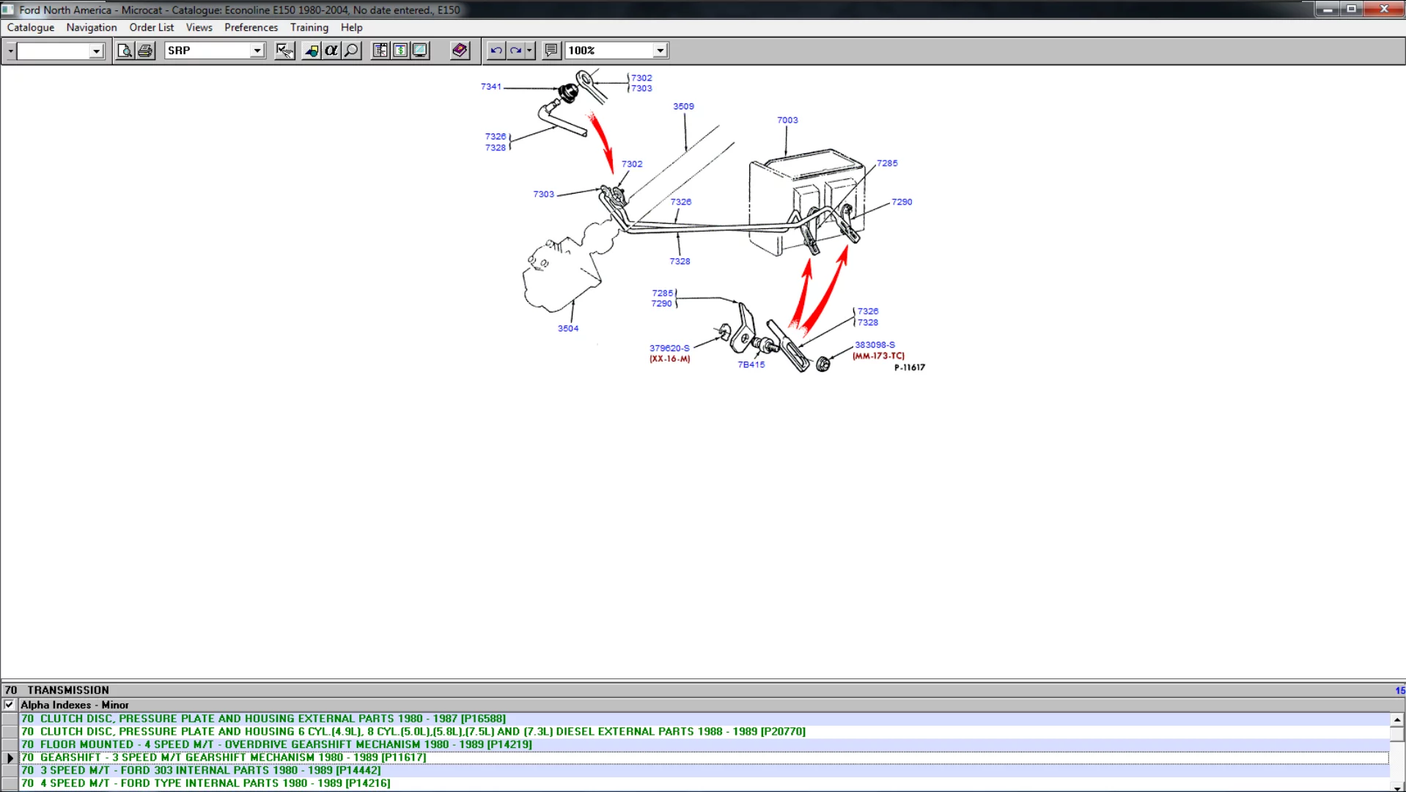The width and height of the screenshot is (1406, 792).
Task: Click the undo arrow icon
Action: coord(496,50)
